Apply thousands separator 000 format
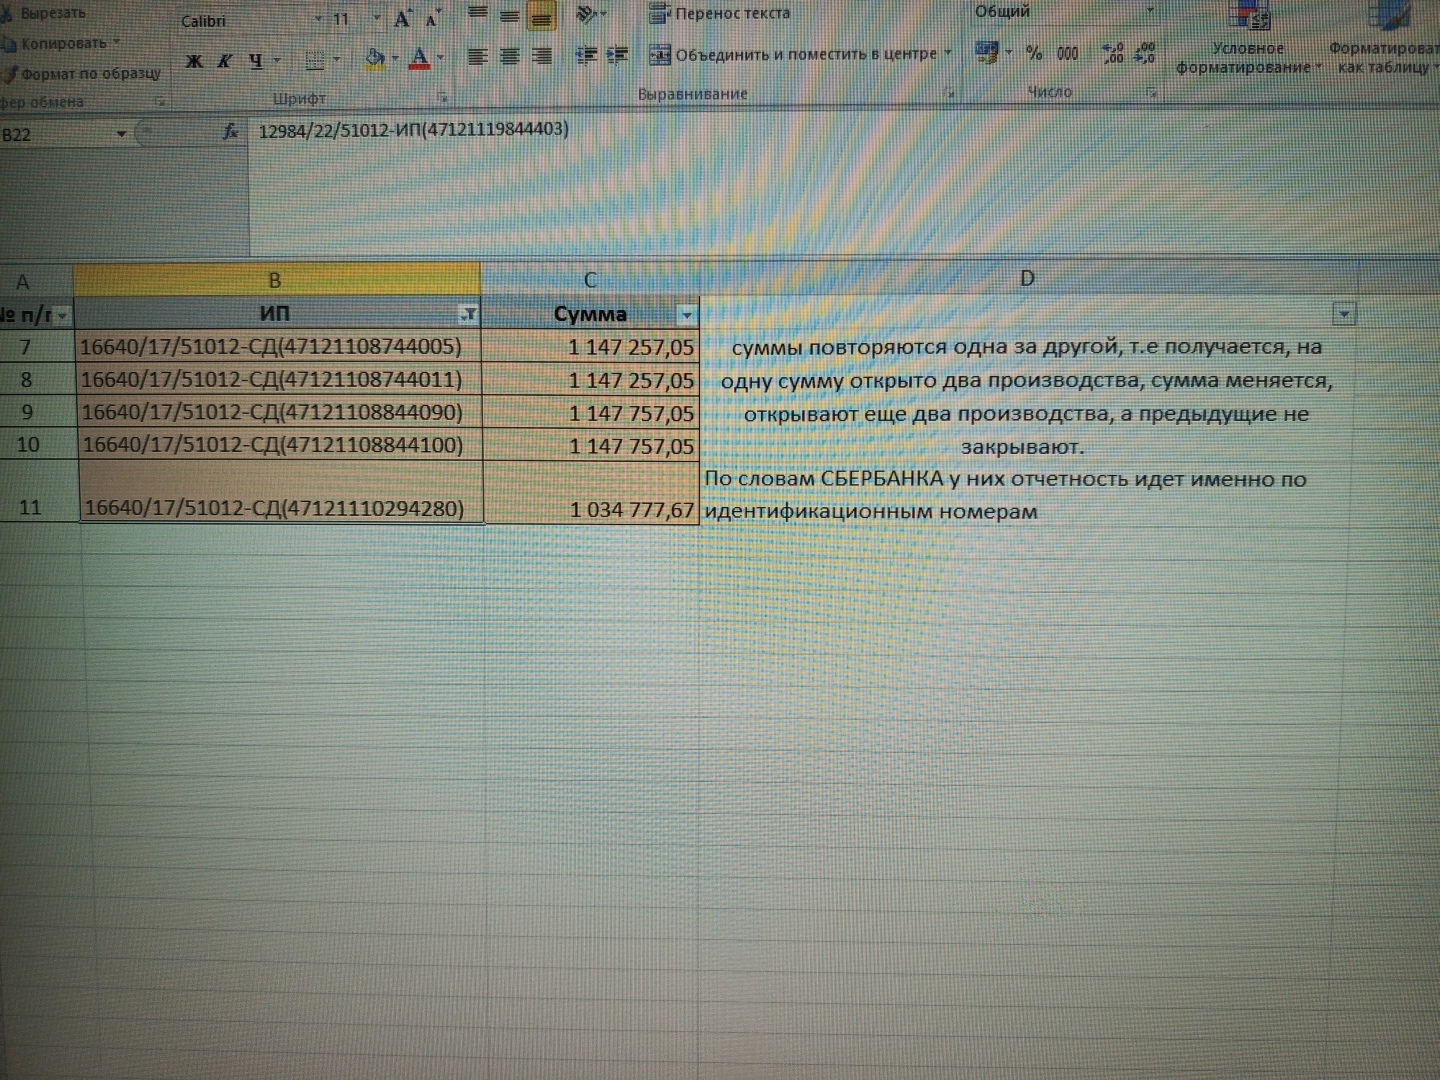Image resolution: width=1440 pixels, height=1080 pixels. point(1068,53)
